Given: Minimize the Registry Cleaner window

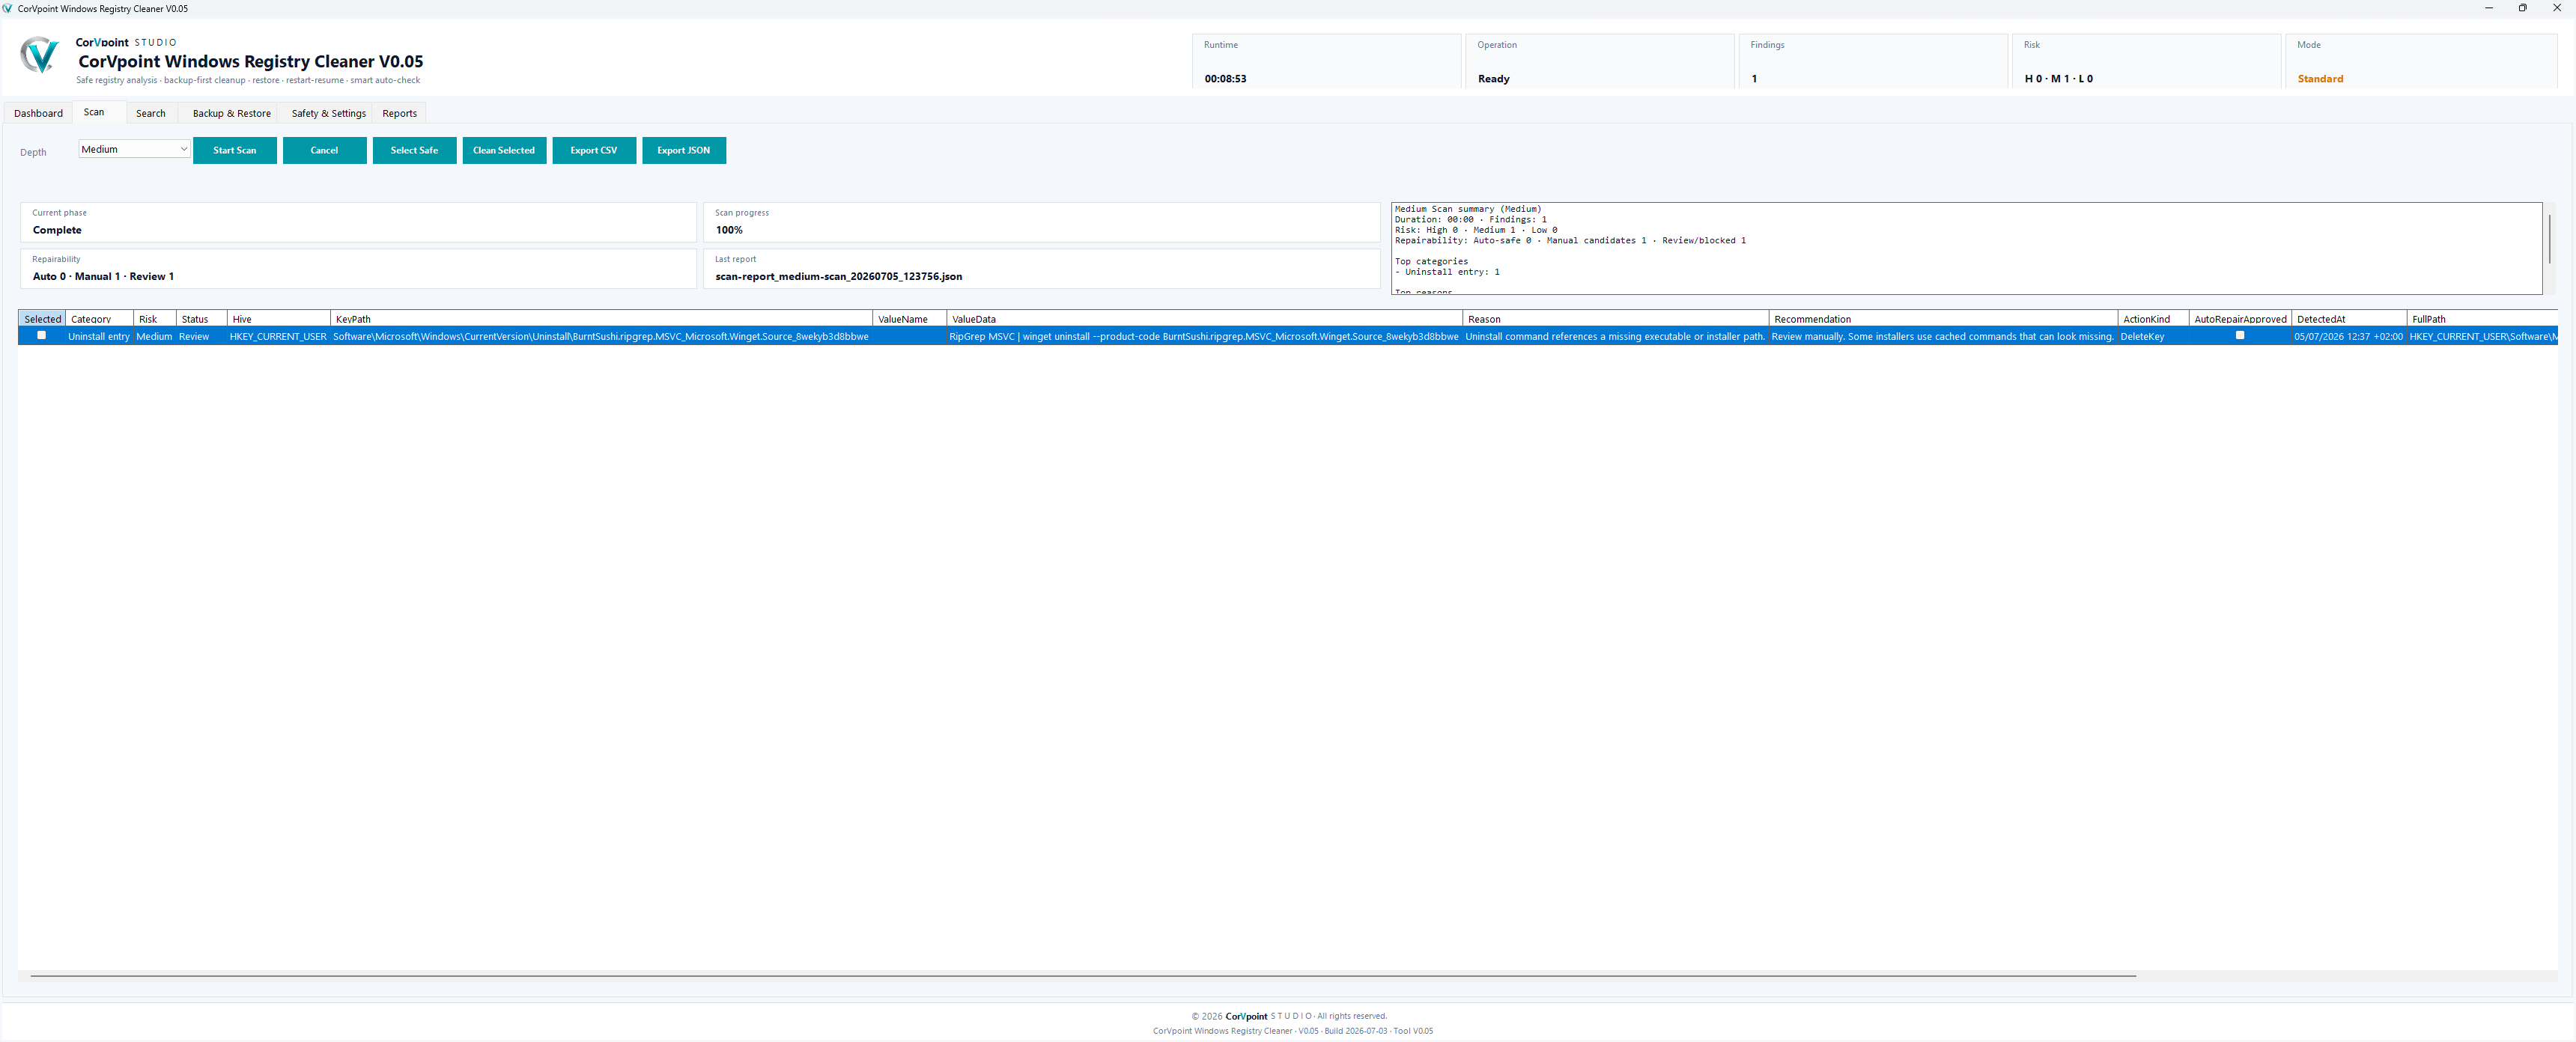Looking at the screenshot, I should (2488, 8).
